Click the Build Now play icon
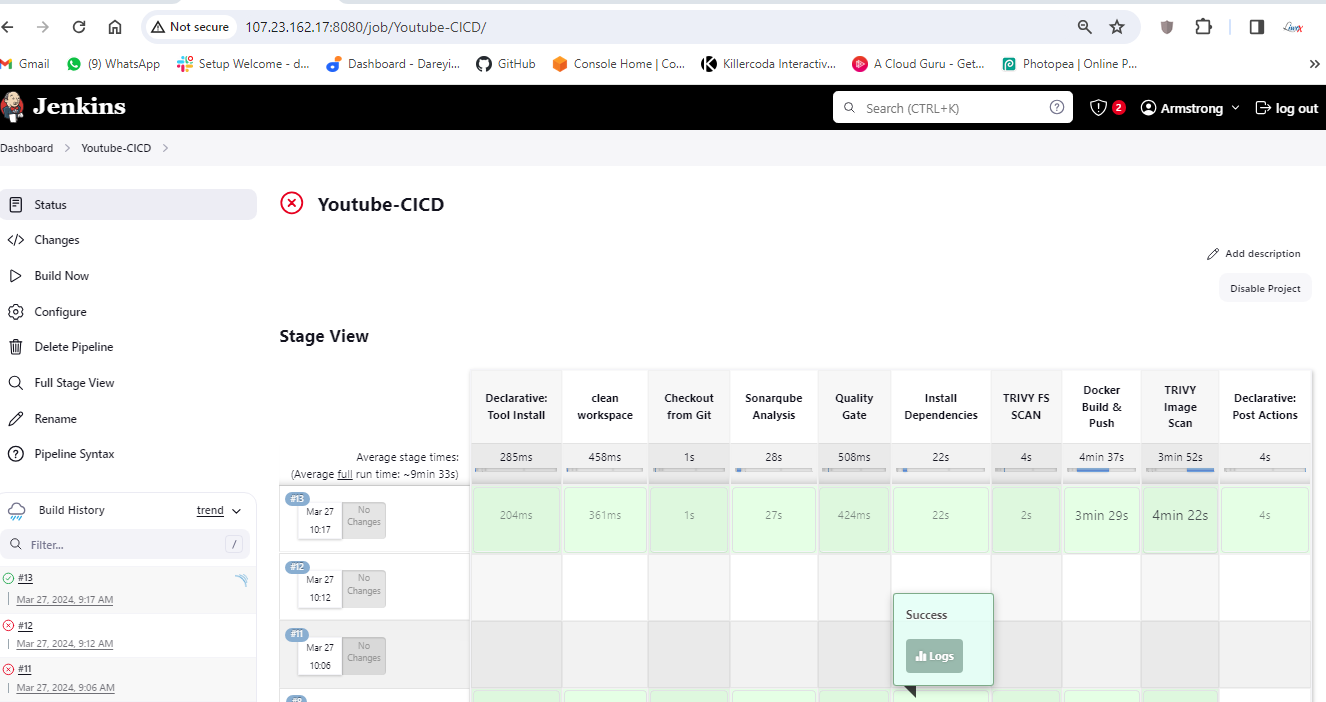The image size is (1326, 702). 15,276
